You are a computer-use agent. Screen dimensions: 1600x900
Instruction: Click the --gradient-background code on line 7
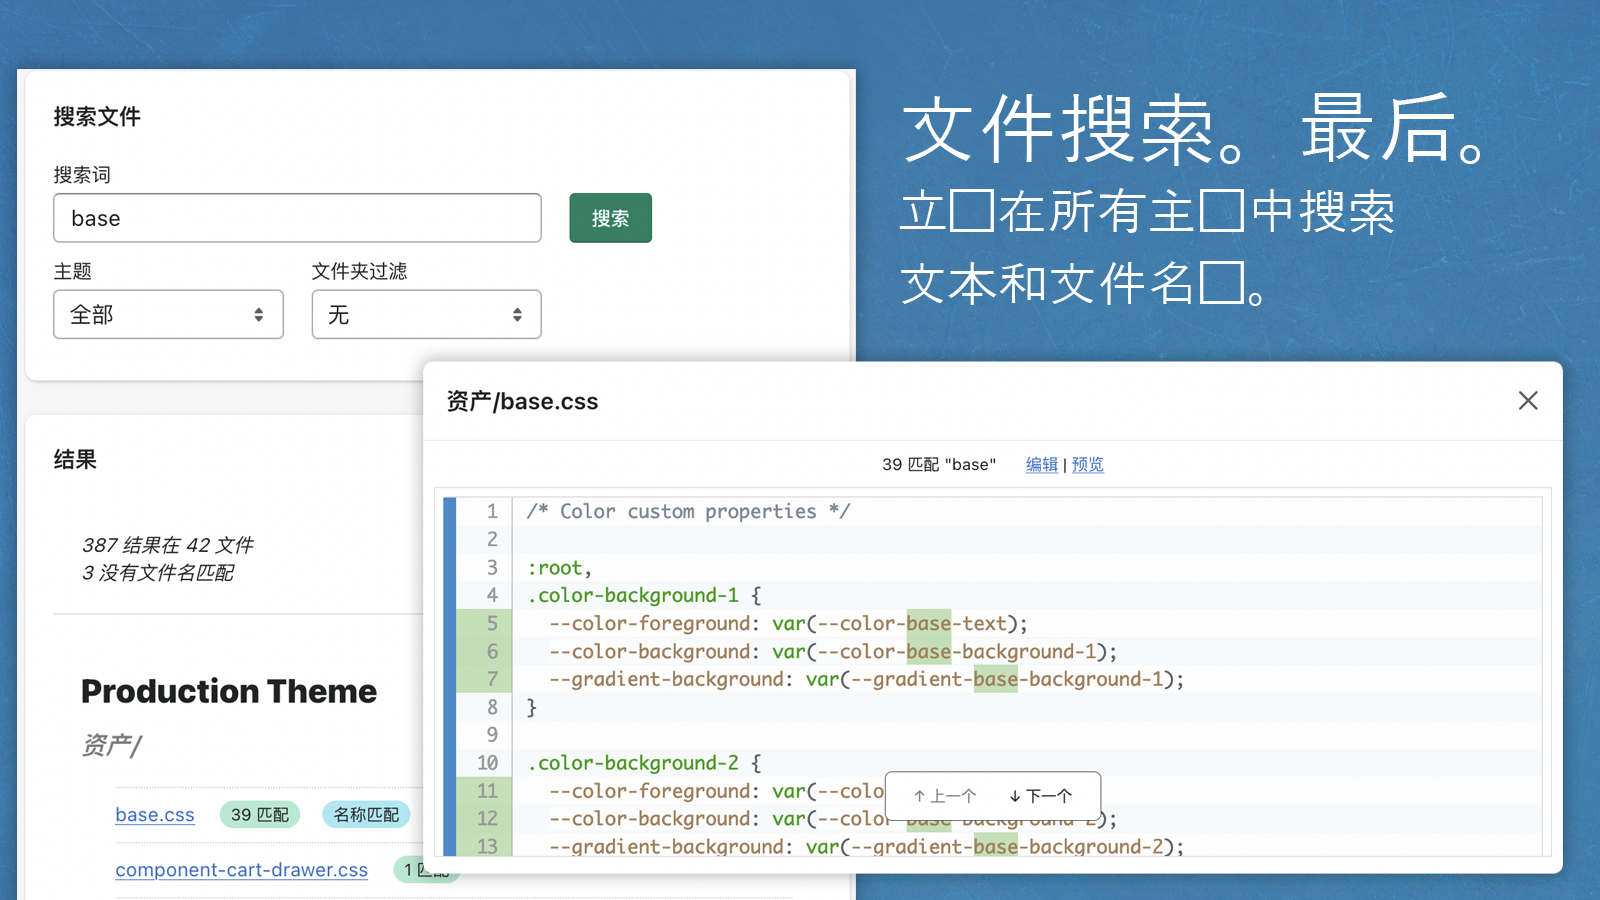coord(866,680)
